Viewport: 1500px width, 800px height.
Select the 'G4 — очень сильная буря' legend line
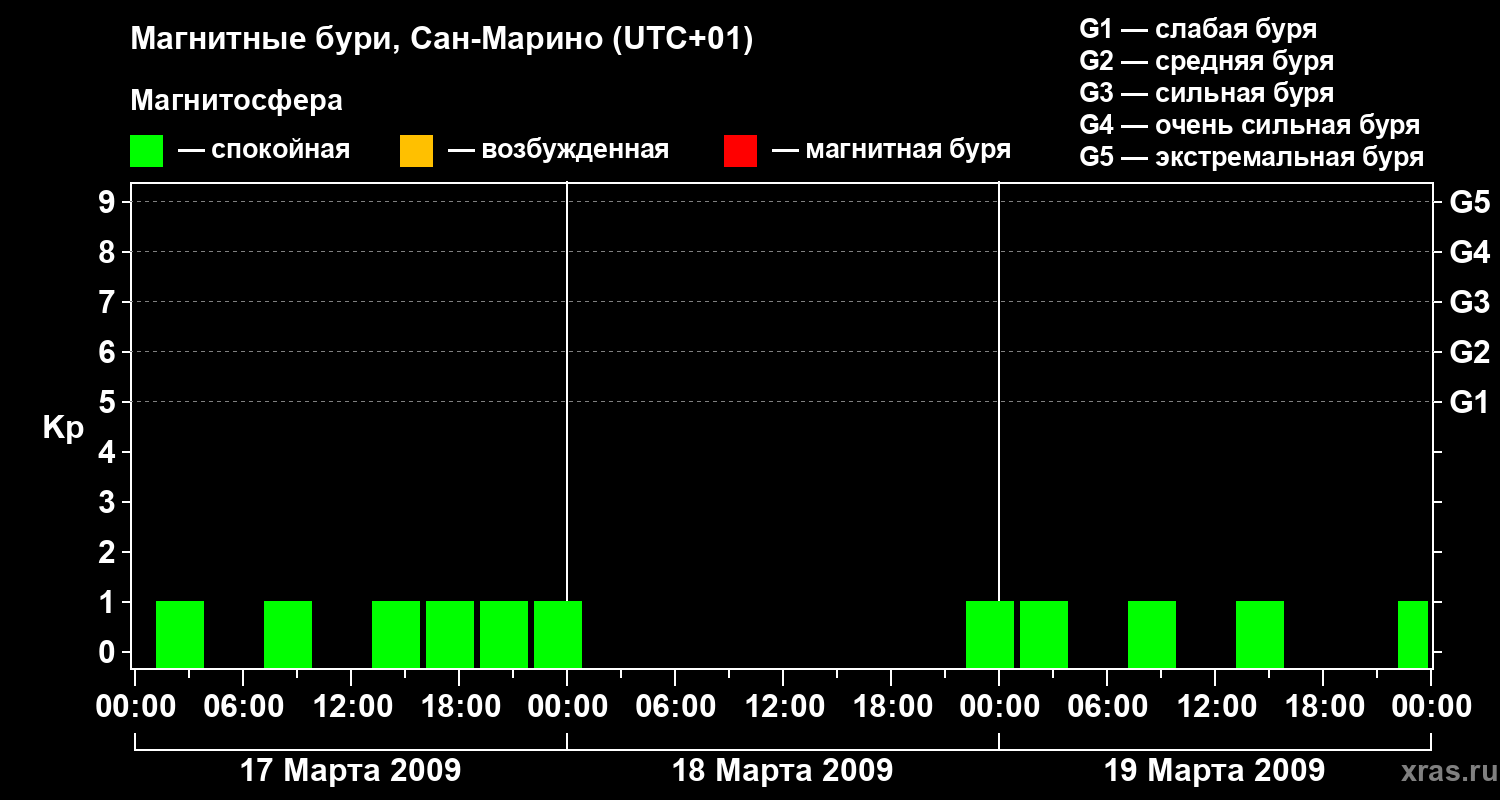[1250, 125]
